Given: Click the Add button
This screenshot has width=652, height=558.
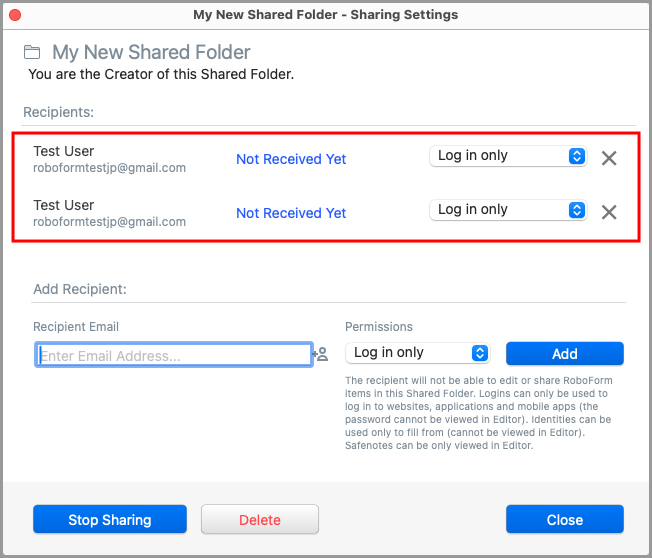Looking at the screenshot, I should [x=565, y=353].
